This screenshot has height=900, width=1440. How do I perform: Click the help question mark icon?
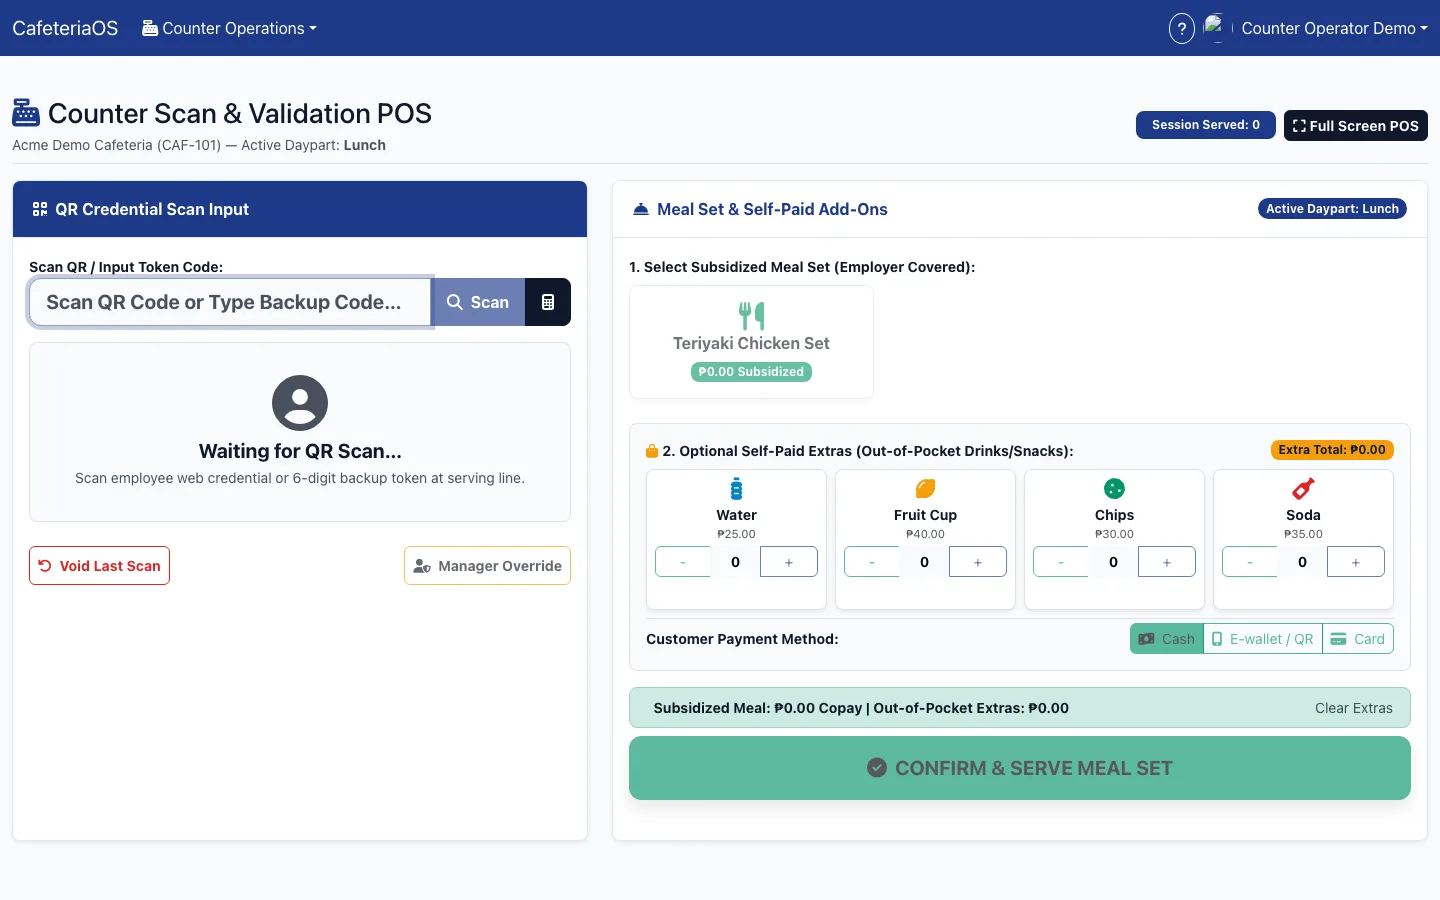(x=1182, y=28)
